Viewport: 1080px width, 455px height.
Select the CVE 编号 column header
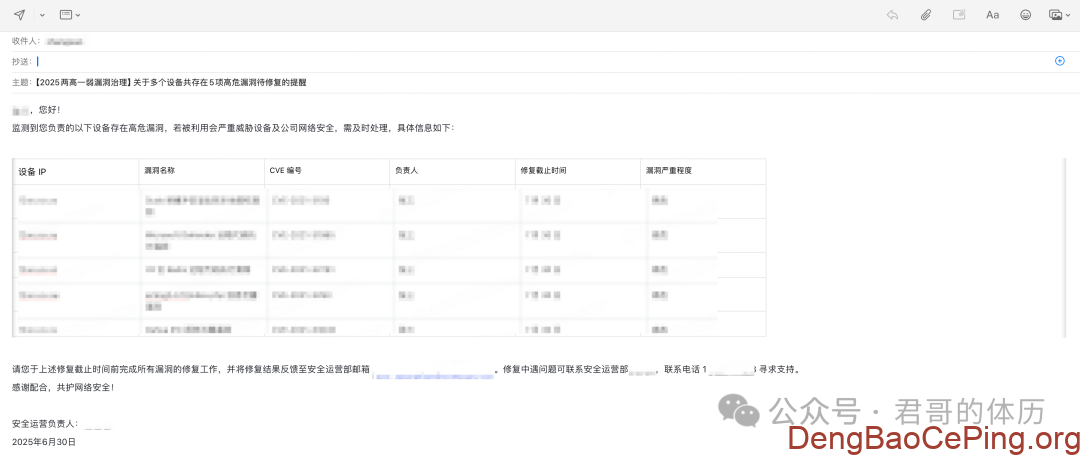pyautogui.click(x=286, y=171)
